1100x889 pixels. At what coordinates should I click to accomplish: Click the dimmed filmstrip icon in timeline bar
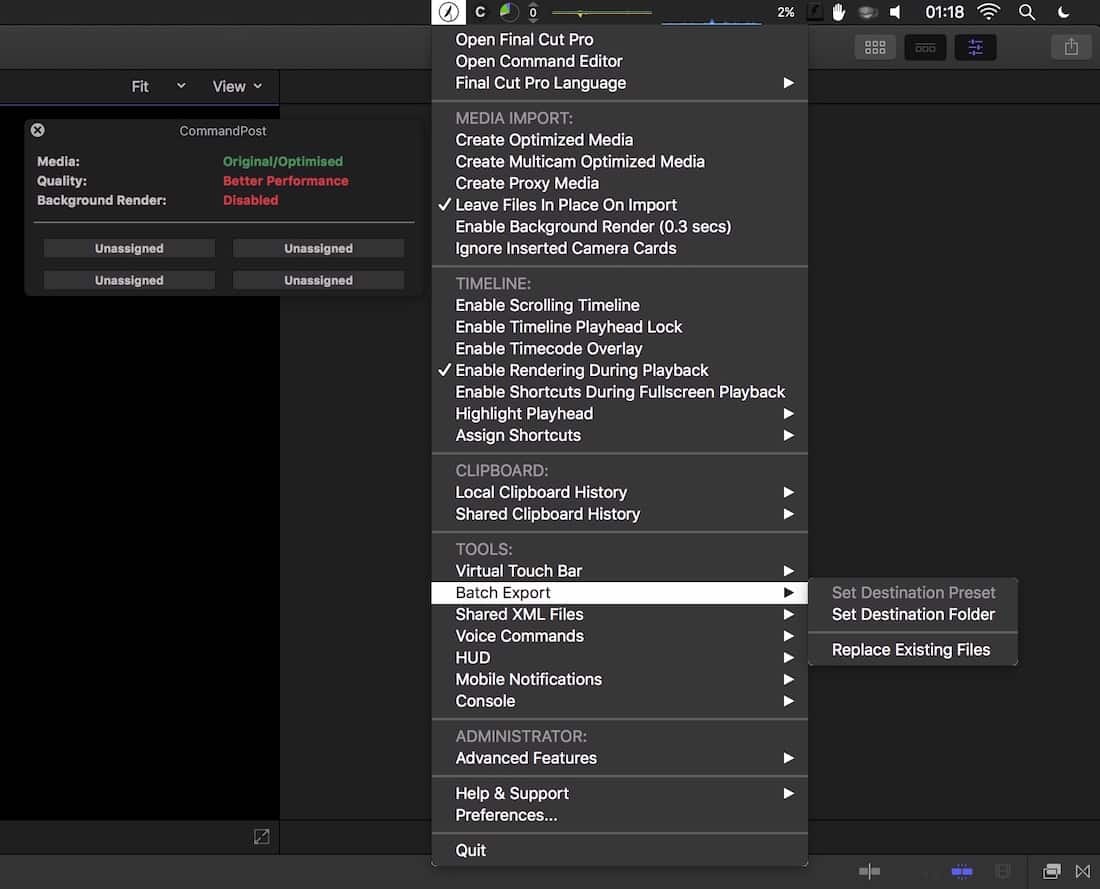(x=1003, y=871)
